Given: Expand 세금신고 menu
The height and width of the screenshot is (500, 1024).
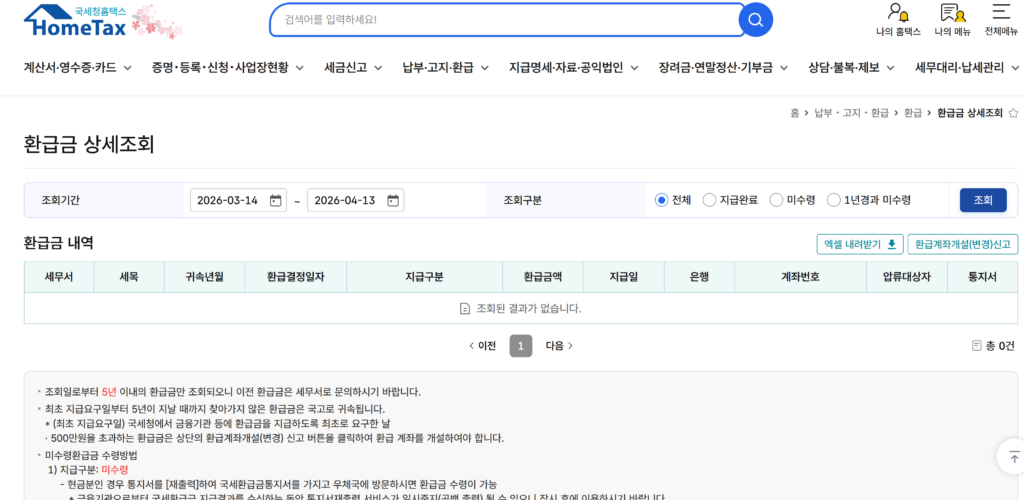Looking at the screenshot, I should [353, 67].
